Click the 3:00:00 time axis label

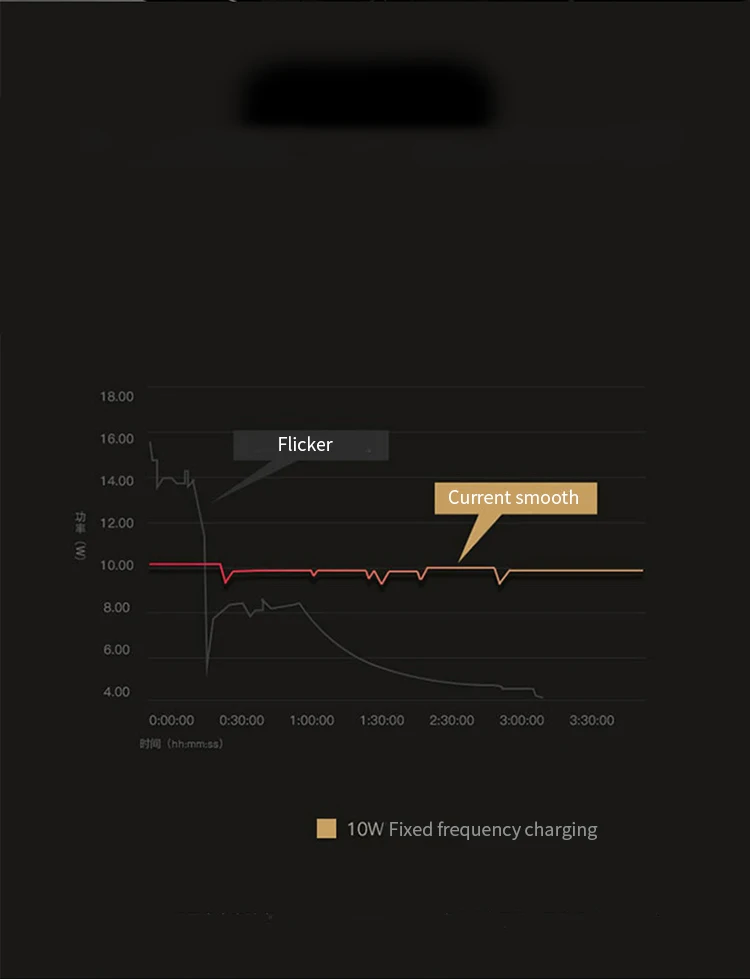521,720
